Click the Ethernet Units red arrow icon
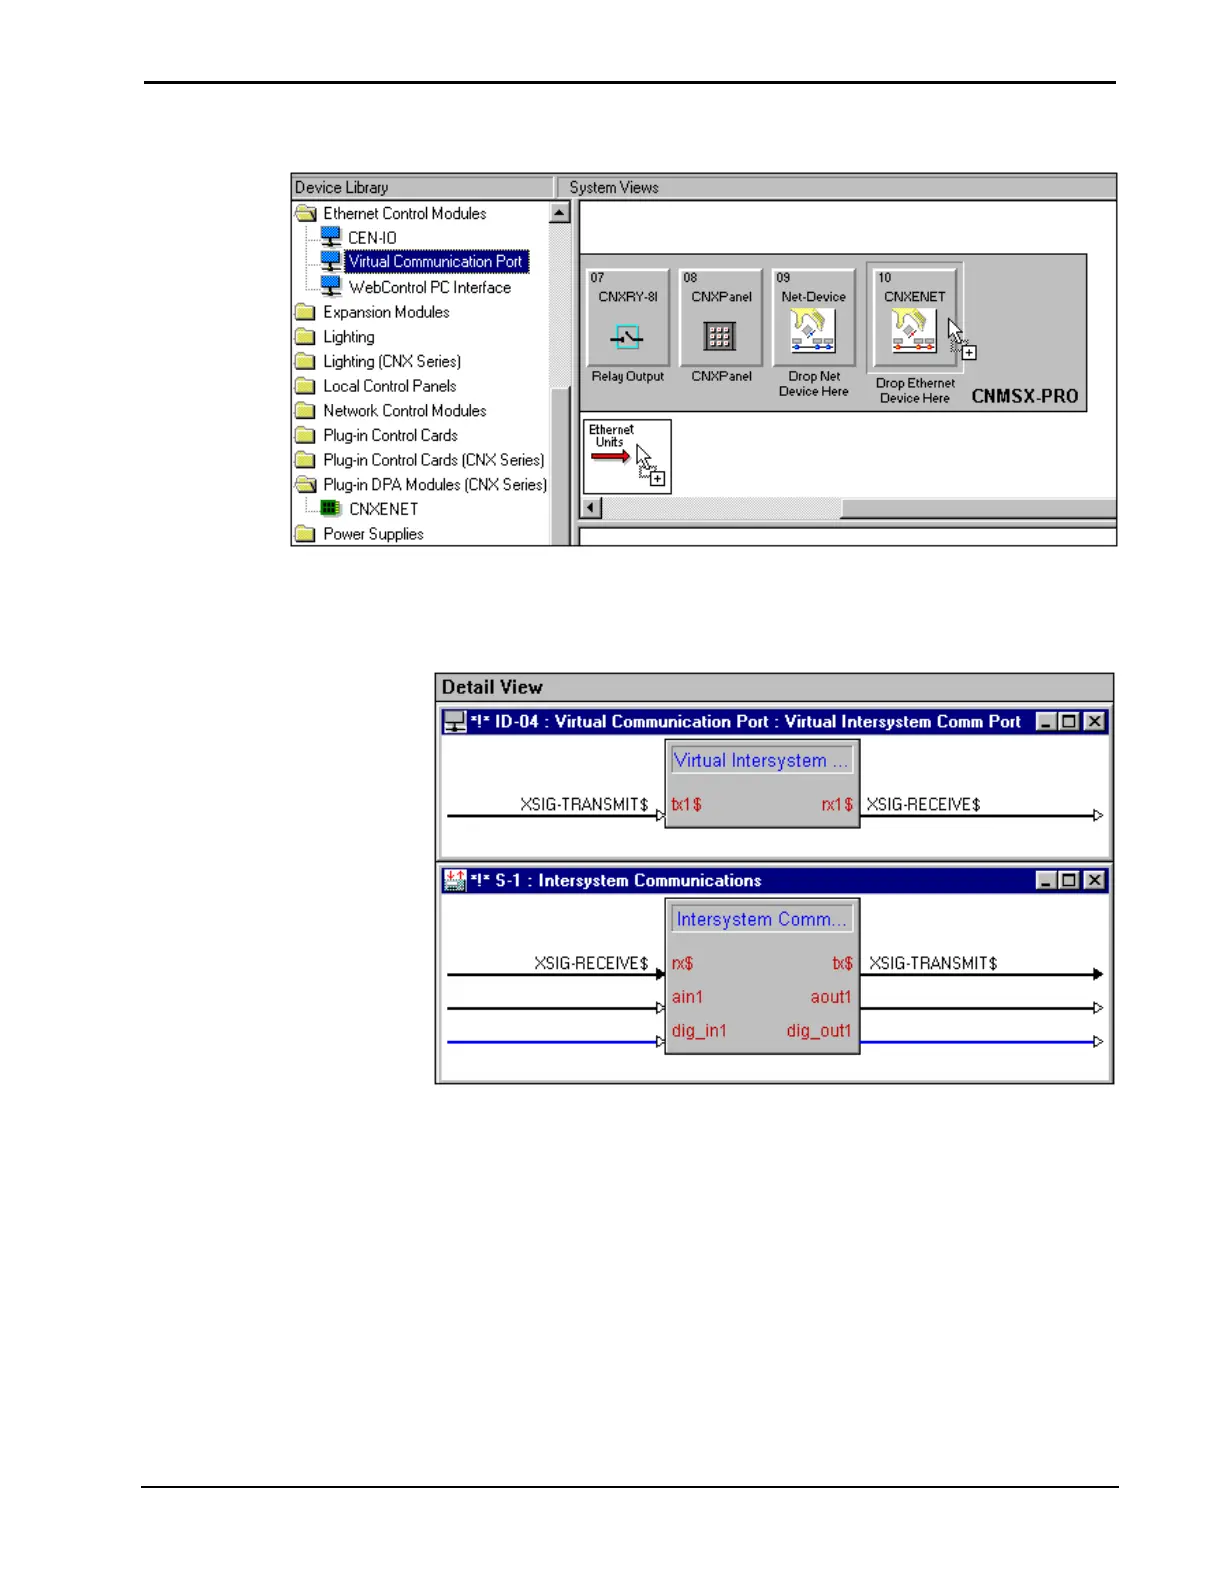This screenshot has height=1584, width=1224. [610, 457]
